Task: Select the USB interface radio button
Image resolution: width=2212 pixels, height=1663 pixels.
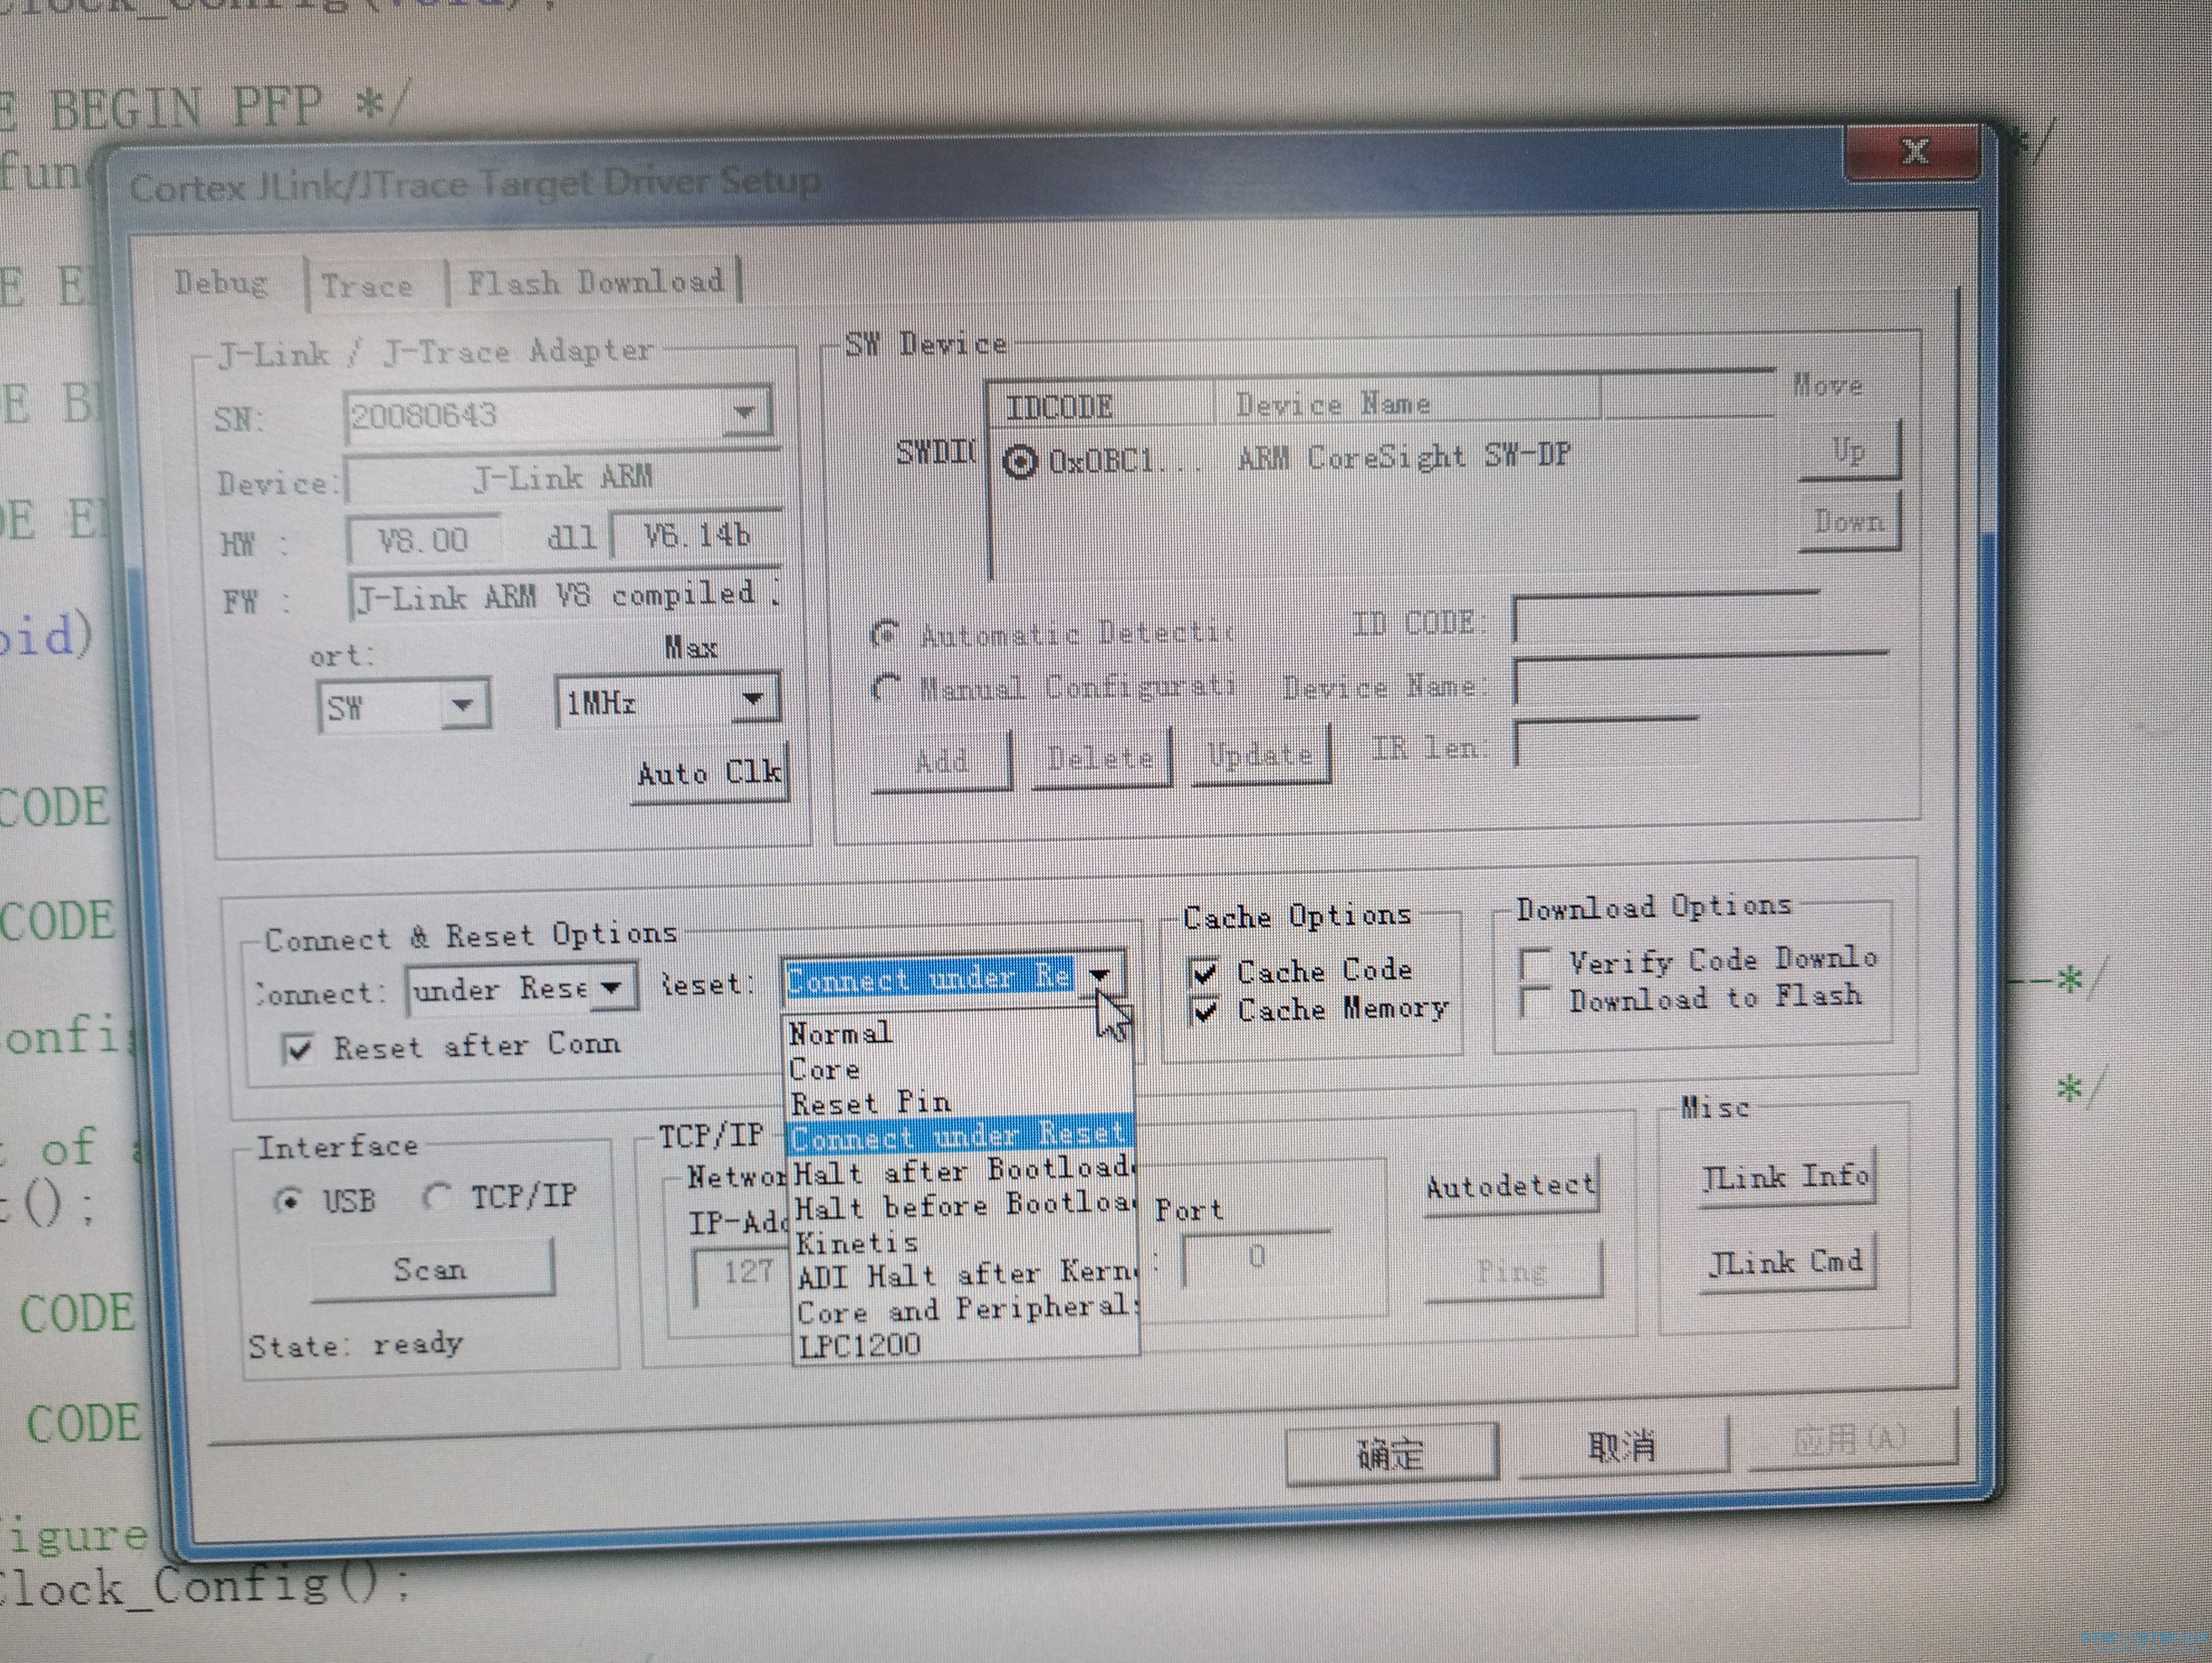Action: (x=288, y=1200)
